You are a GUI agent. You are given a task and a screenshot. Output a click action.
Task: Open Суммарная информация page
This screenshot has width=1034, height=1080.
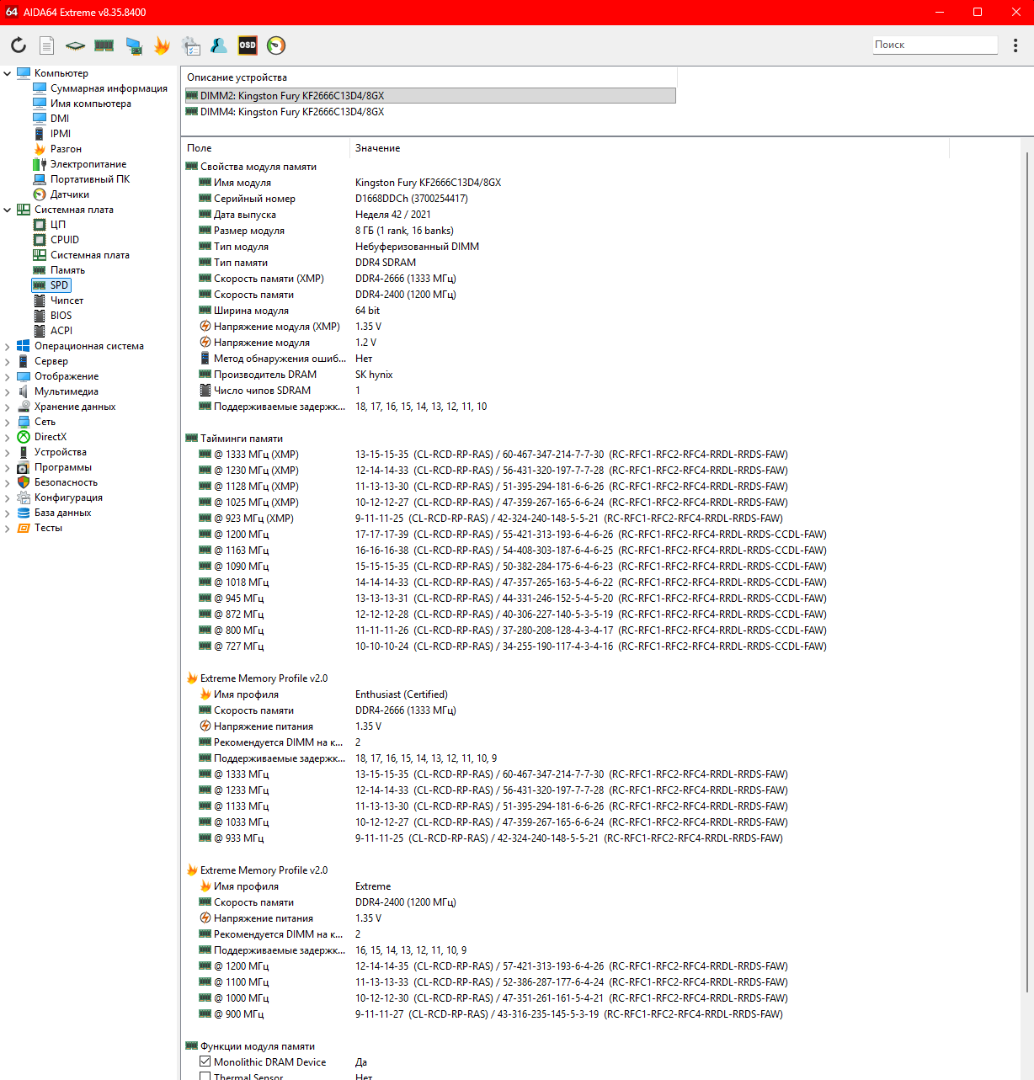point(109,88)
